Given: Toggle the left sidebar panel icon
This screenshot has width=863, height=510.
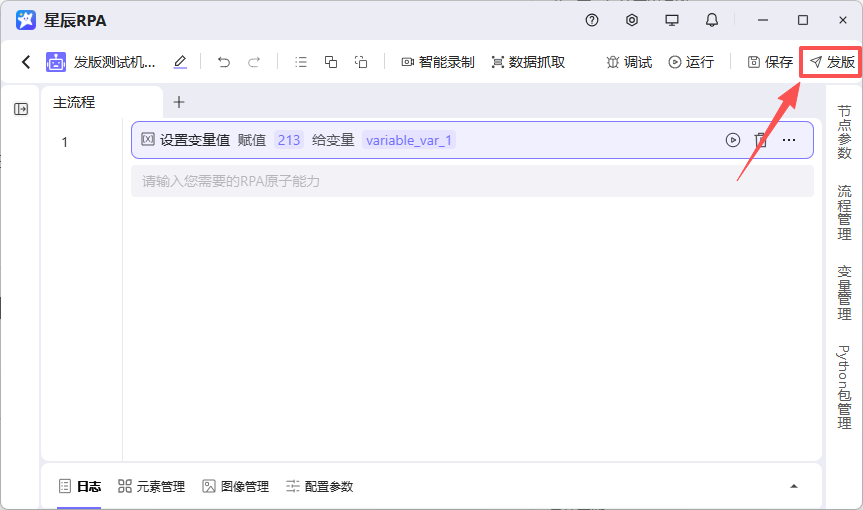Looking at the screenshot, I should pos(21,109).
